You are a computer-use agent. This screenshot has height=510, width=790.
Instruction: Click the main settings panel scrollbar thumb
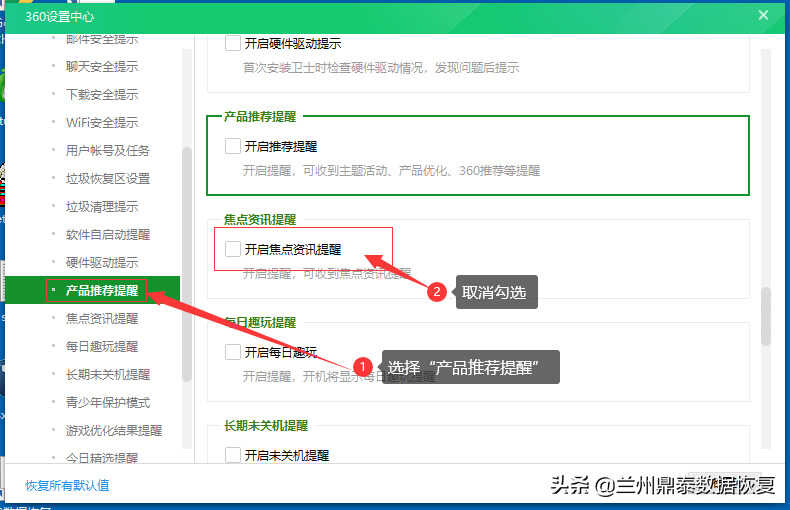tap(766, 316)
